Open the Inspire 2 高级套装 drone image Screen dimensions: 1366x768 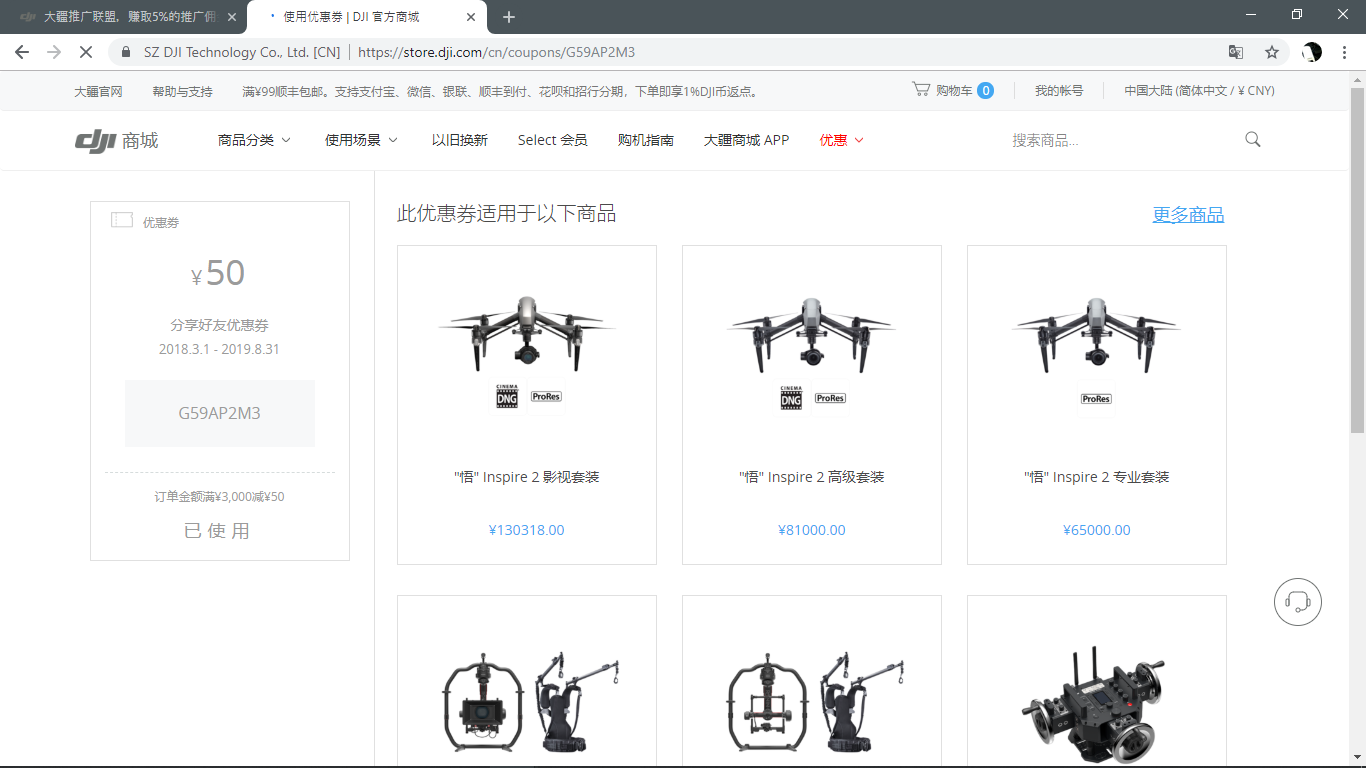click(x=812, y=351)
